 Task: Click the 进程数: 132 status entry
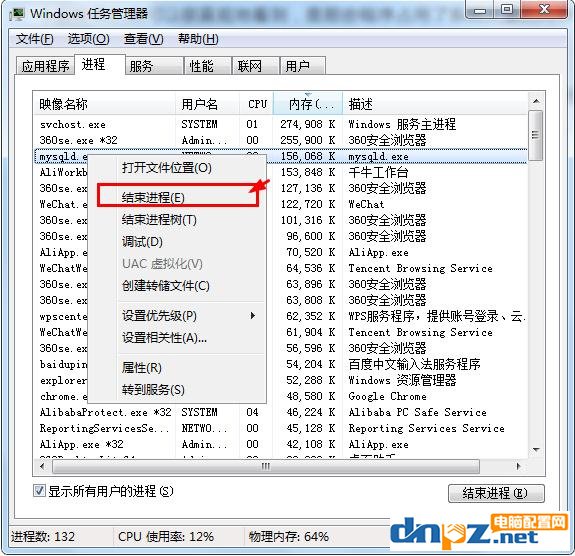[43, 537]
